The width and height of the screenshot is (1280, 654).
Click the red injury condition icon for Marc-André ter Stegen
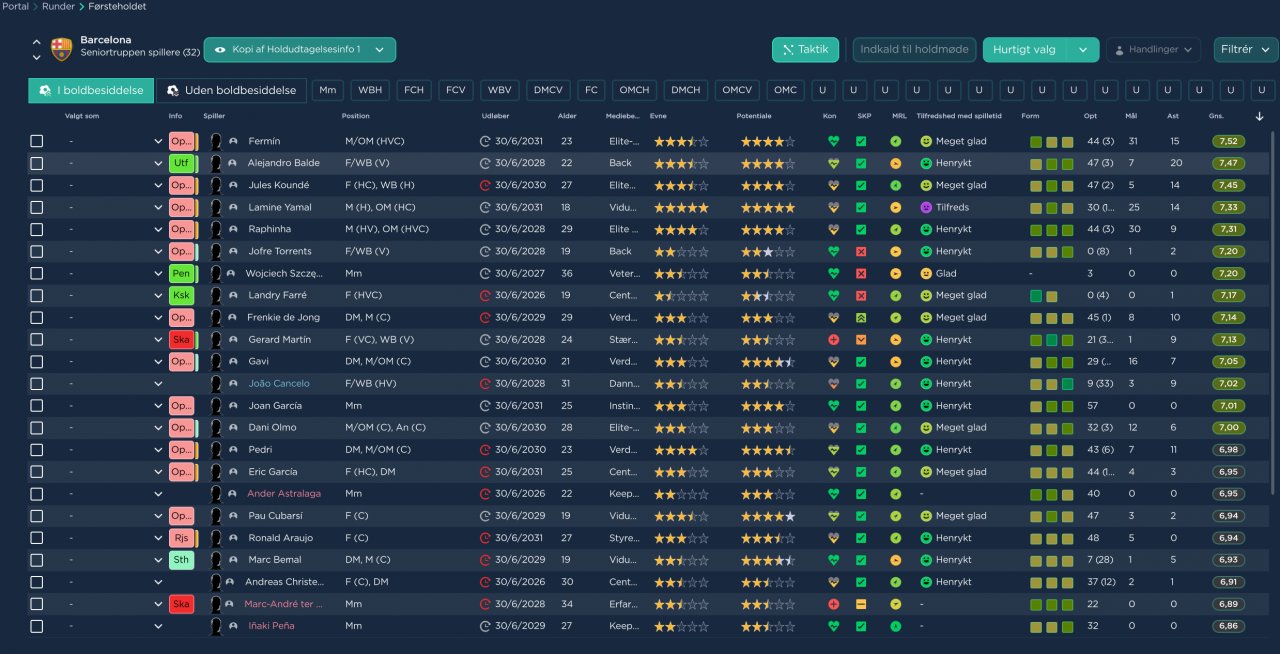pyautogui.click(x=833, y=604)
